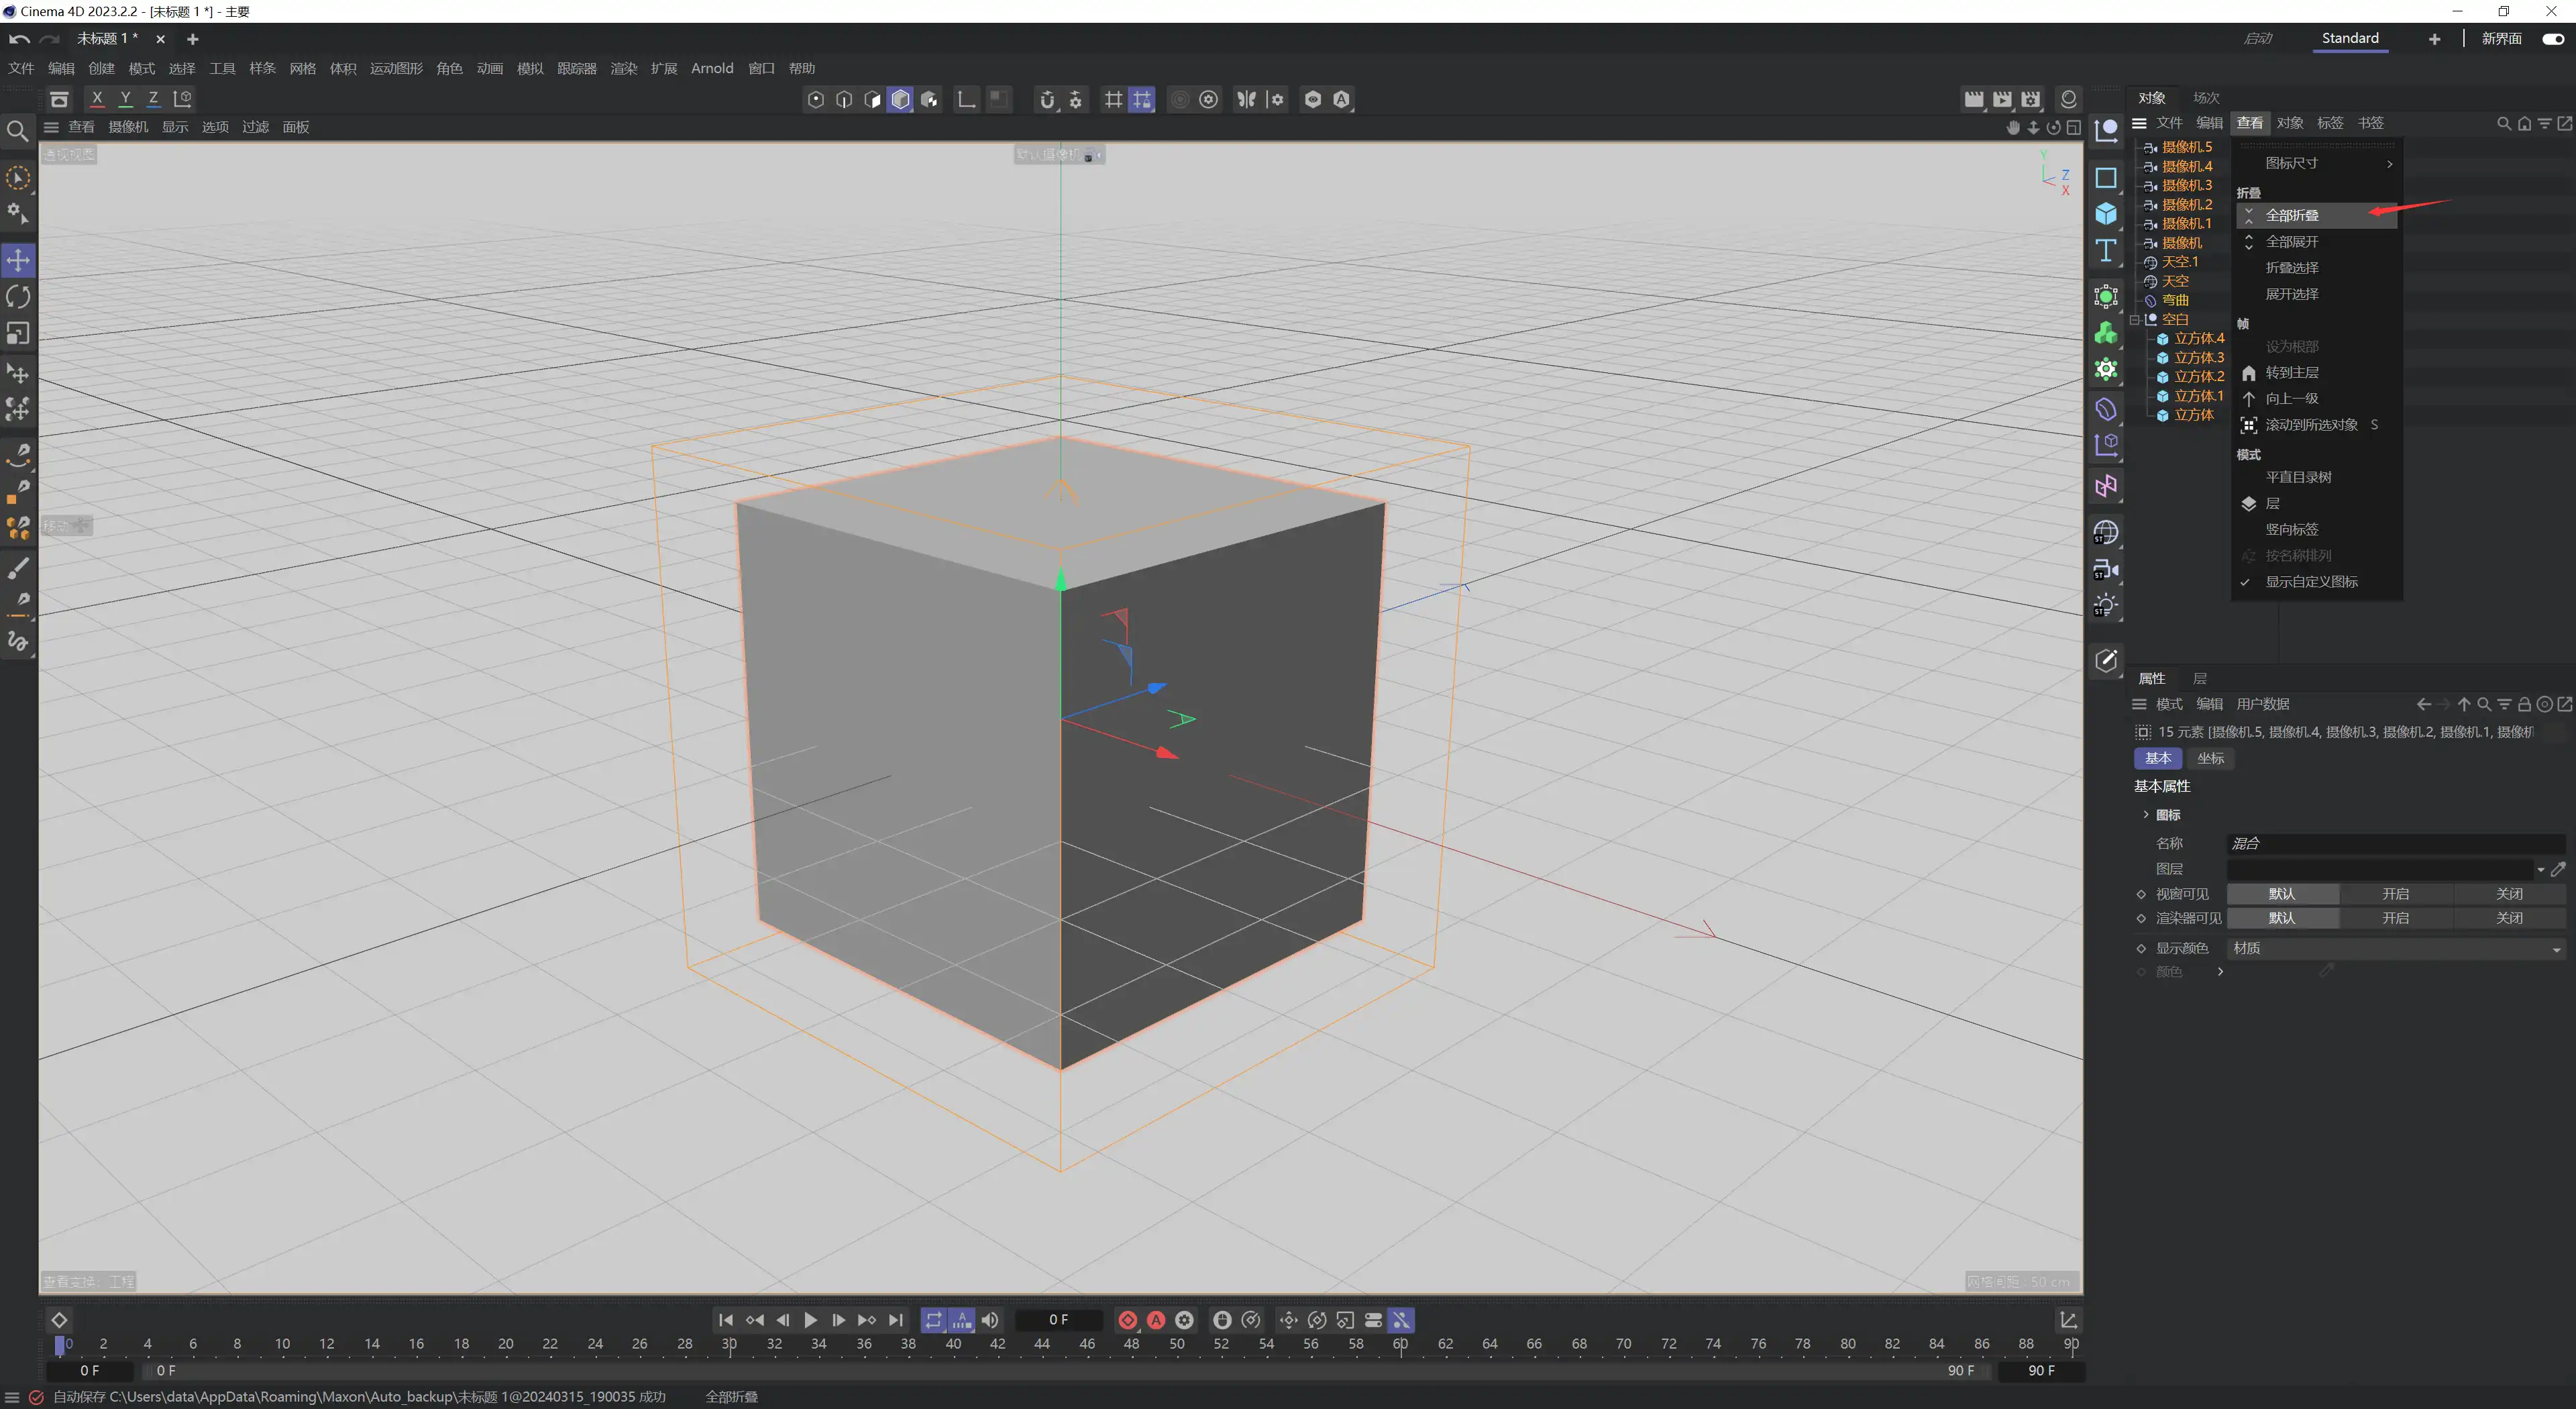Choose 全部折叠 from the view menu
The image size is (2576, 1409).
2317,215
